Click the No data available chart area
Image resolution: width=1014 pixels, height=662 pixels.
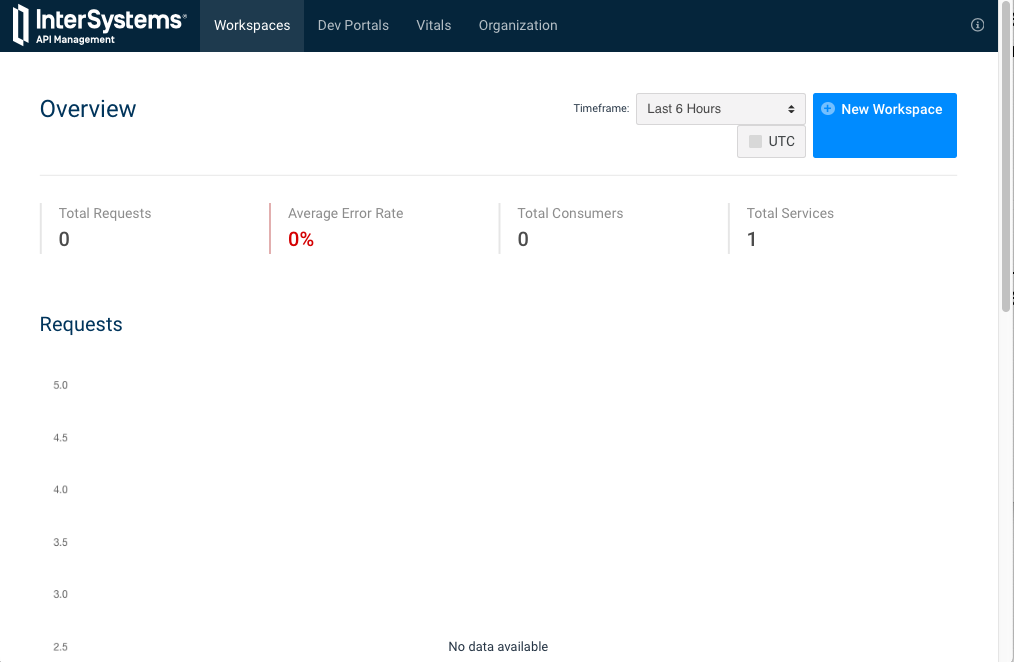click(497, 646)
